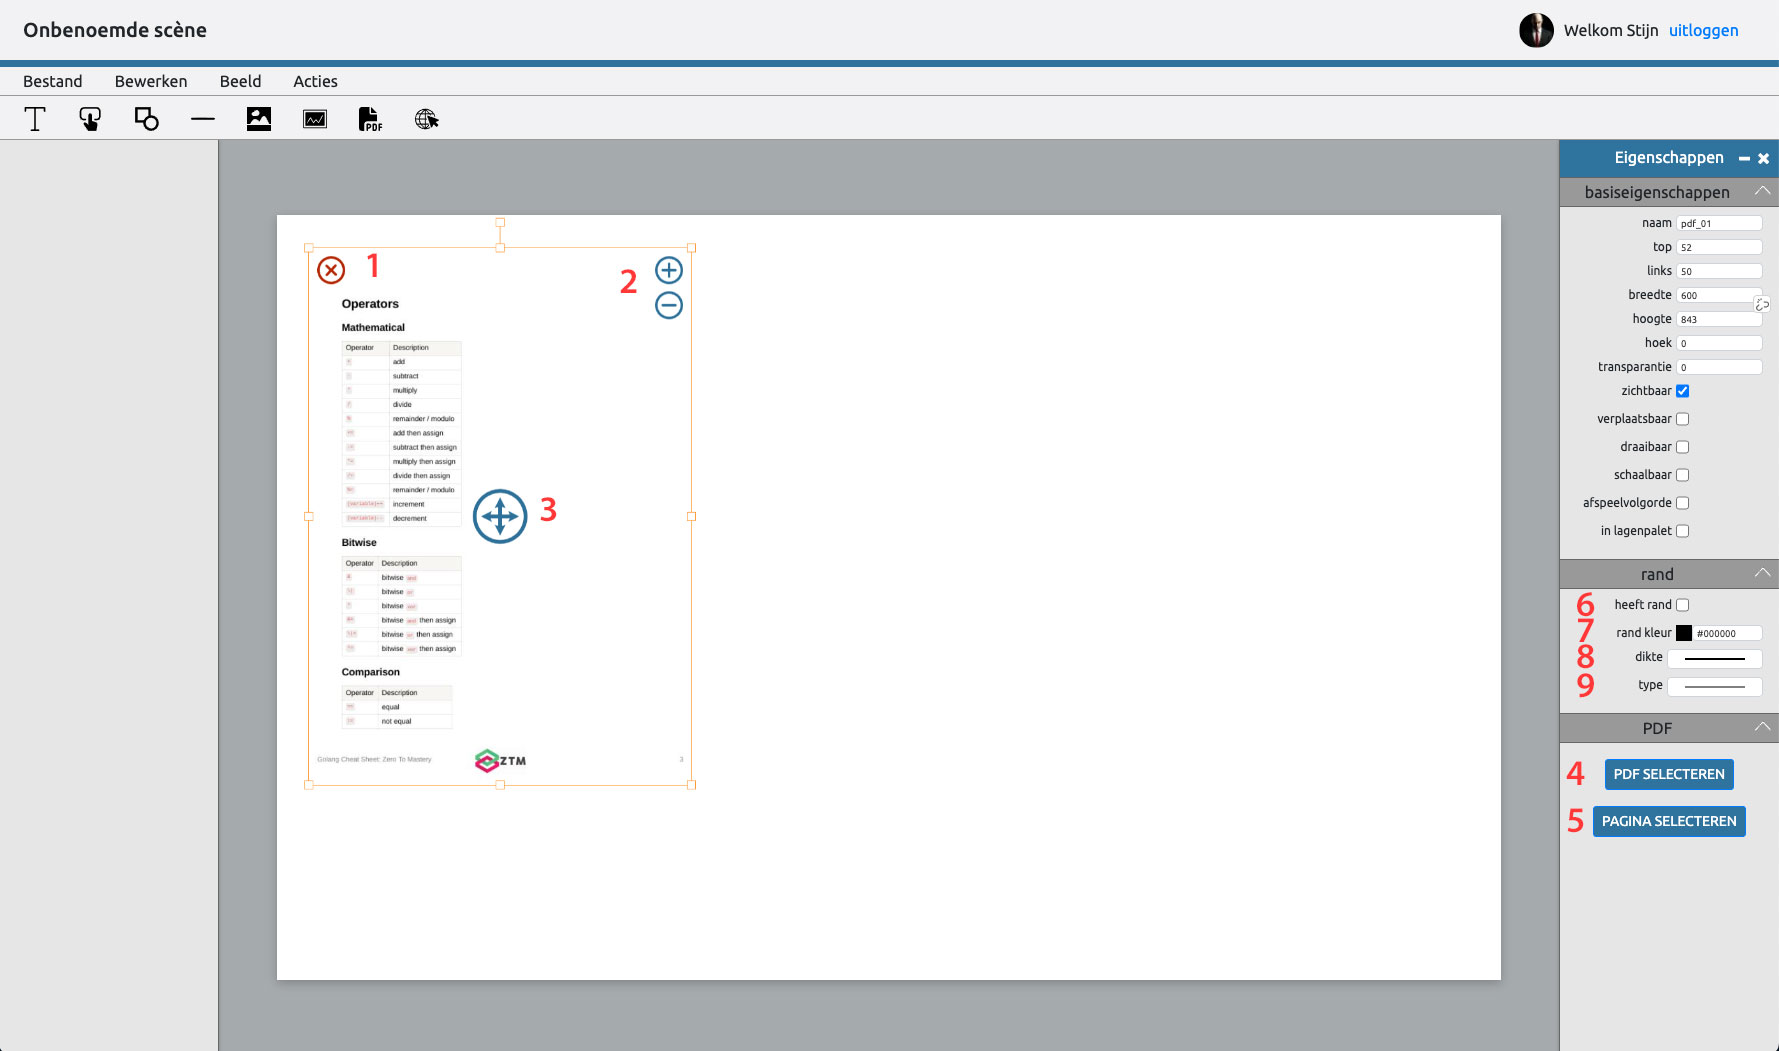This screenshot has width=1779, height=1051.
Task: Click the user avatar picture
Action: pyautogui.click(x=1536, y=30)
